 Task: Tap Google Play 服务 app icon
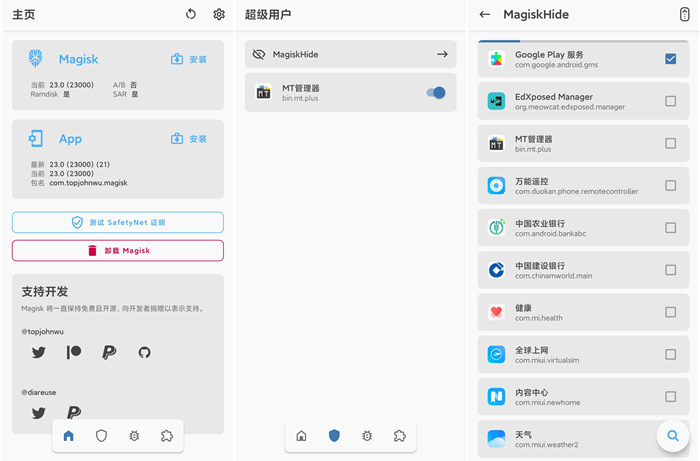coord(496,59)
